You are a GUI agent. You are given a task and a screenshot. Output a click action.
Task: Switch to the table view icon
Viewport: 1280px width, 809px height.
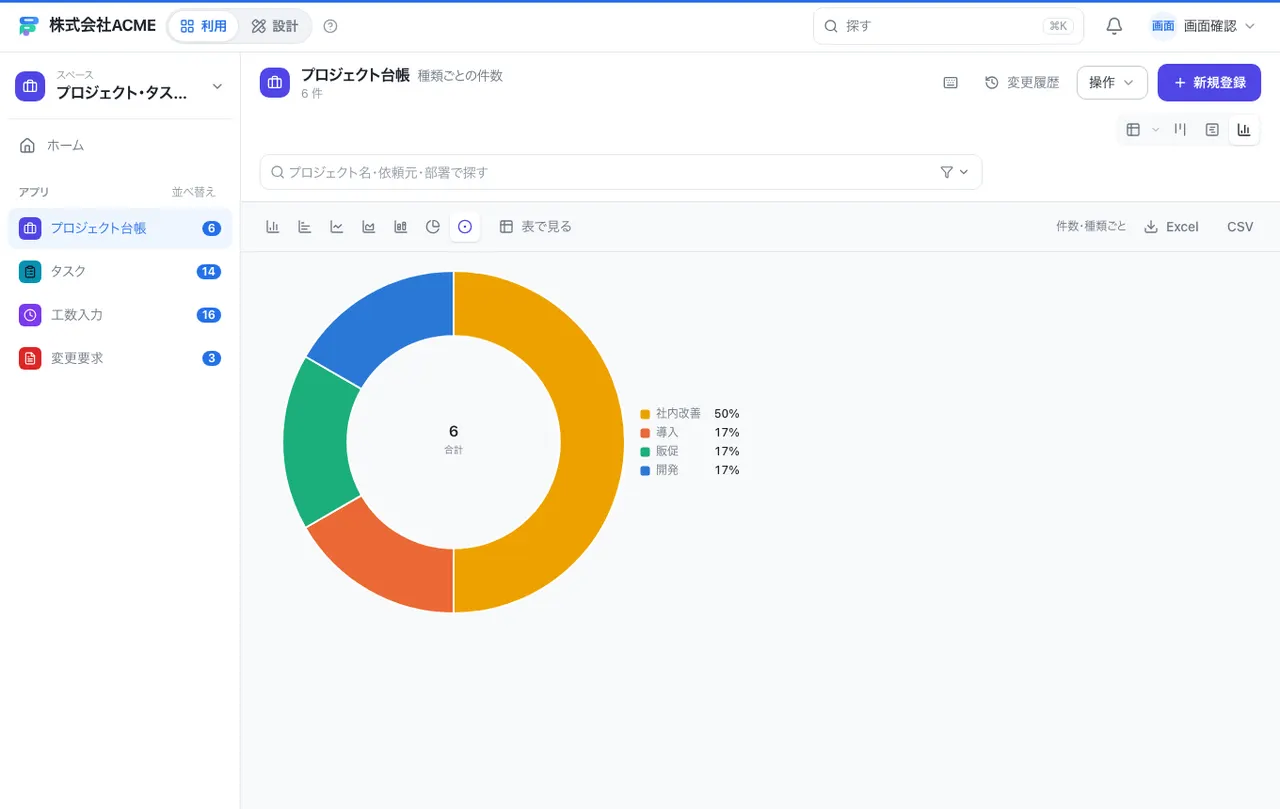[1133, 130]
